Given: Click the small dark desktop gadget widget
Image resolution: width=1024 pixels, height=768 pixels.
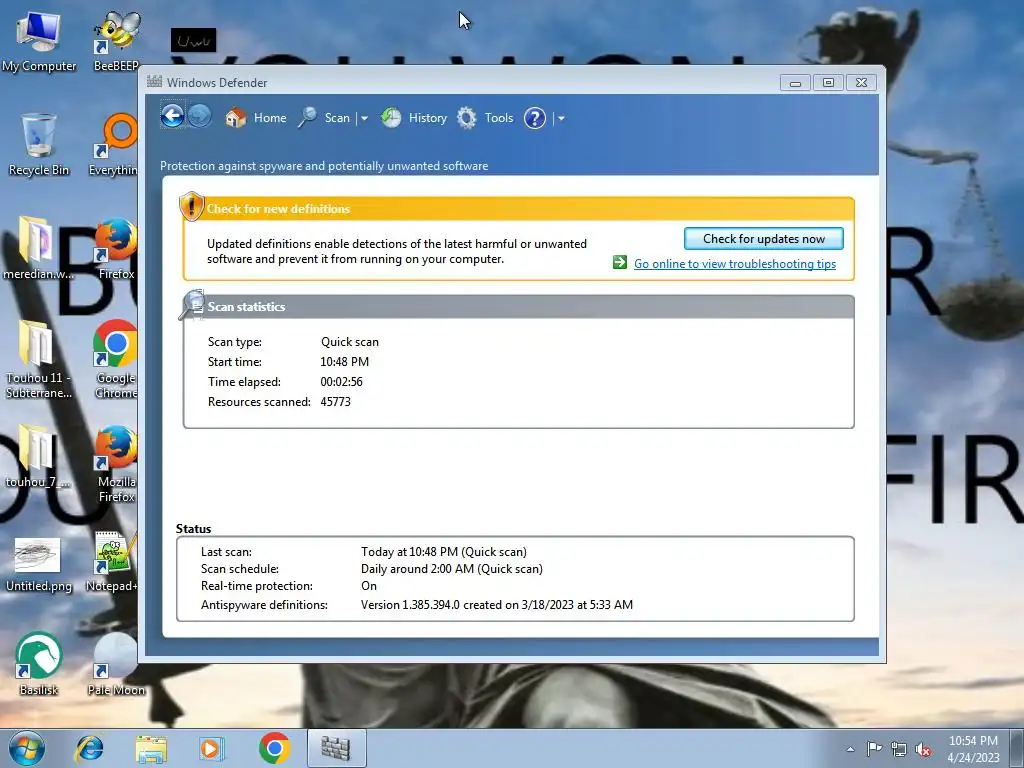Looking at the screenshot, I should 193,40.
